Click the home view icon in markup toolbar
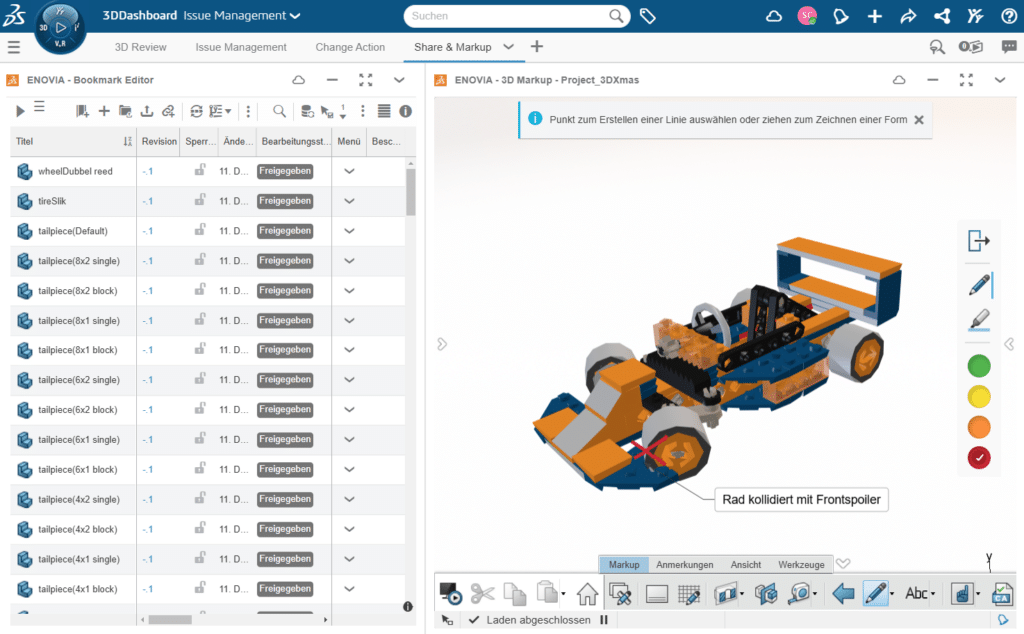Viewport: 1024px width, 634px height. click(x=587, y=593)
